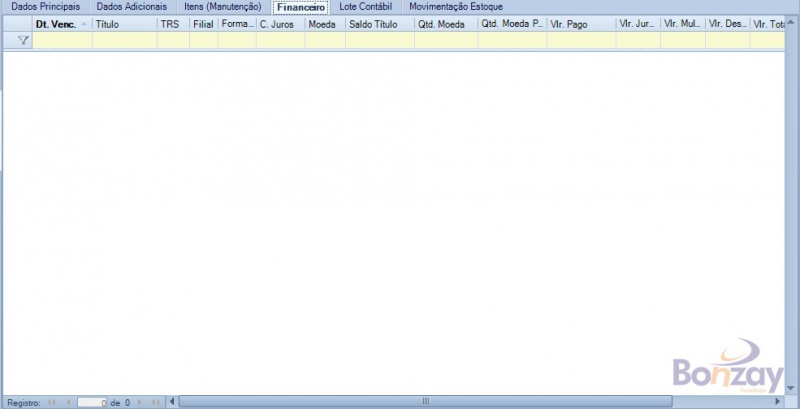Click the horizontal scrollbar right arrow
The height and width of the screenshot is (409, 800).
click(778, 402)
